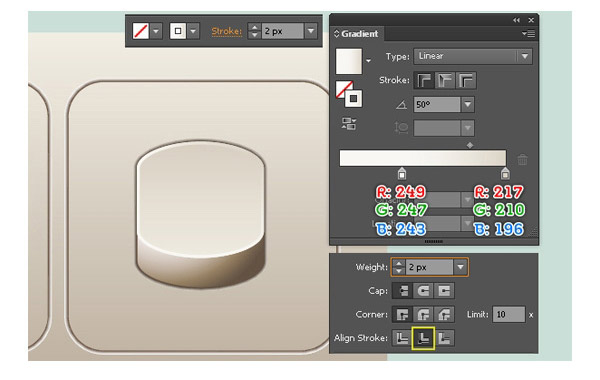
Task: Click the miter Limit field
Action: coord(509,315)
